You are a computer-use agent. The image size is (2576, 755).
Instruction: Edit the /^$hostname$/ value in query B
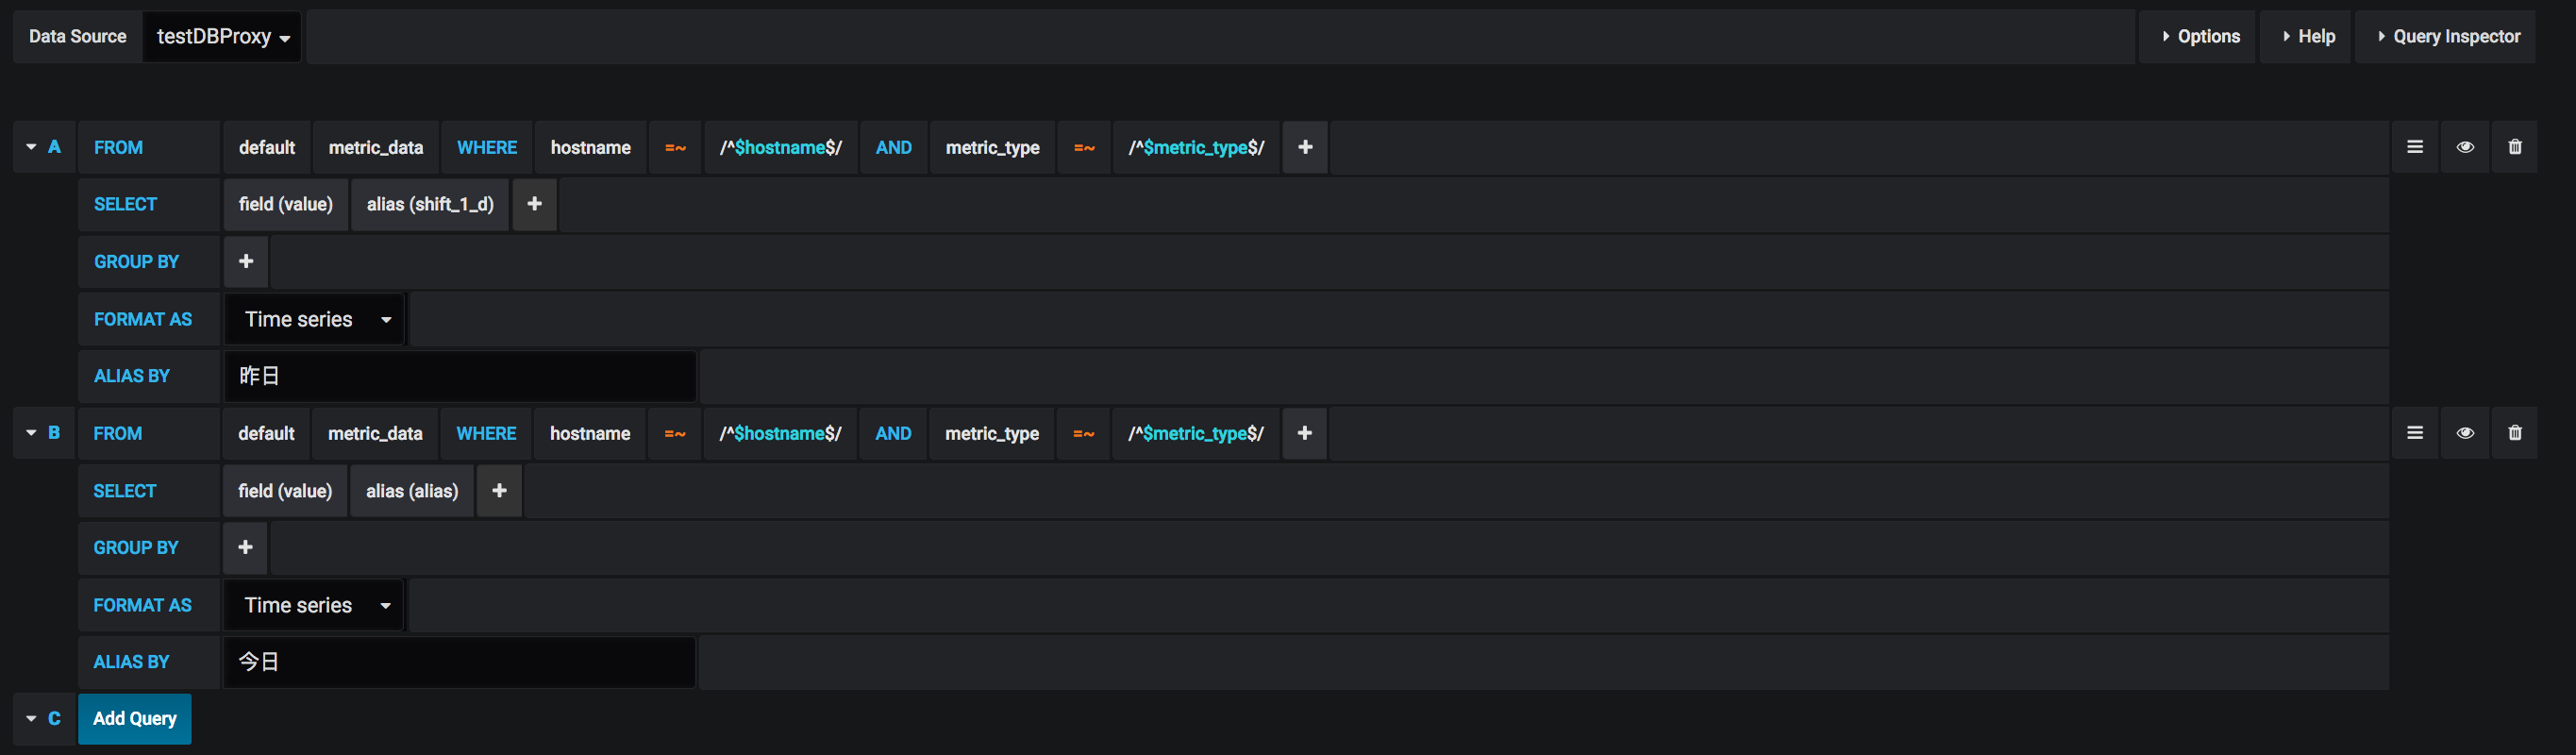pyautogui.click(x=780, y=433)
